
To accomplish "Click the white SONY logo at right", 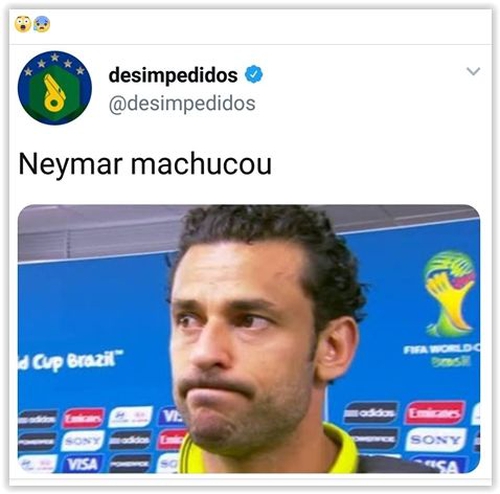I will [x=436, y=440].
